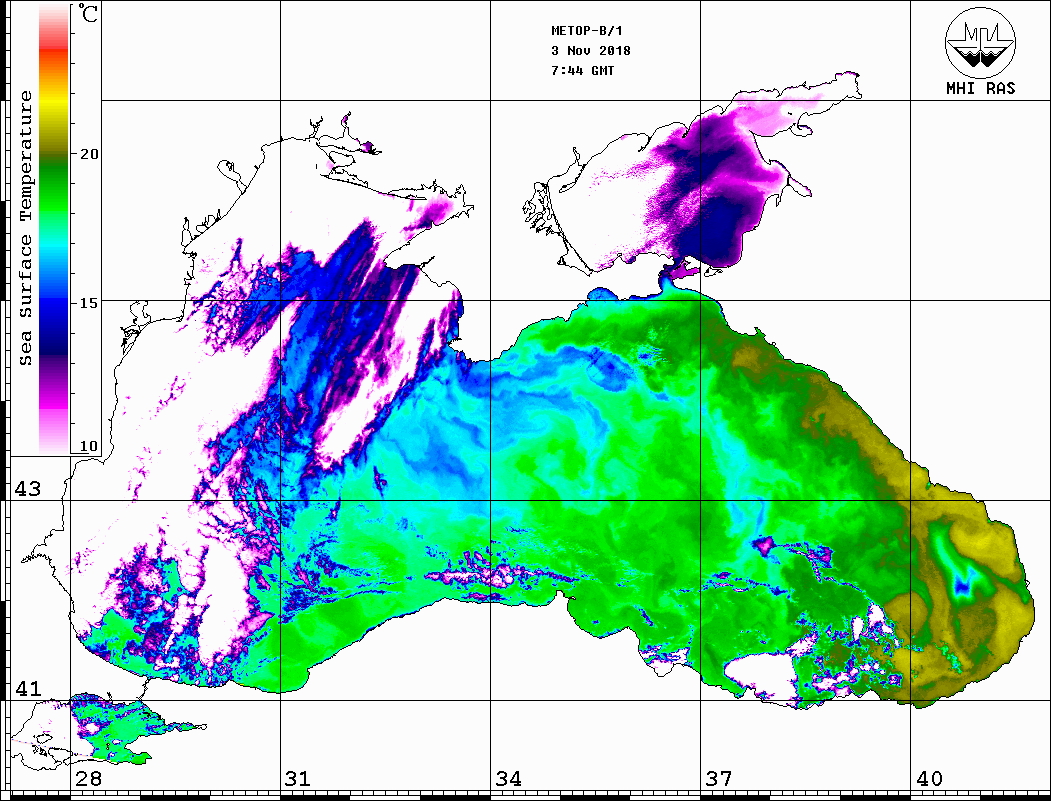This screenshot has height=801, width=1051.
Task: Click the 10 mark on the temperature scale
Action: point(89,446)
